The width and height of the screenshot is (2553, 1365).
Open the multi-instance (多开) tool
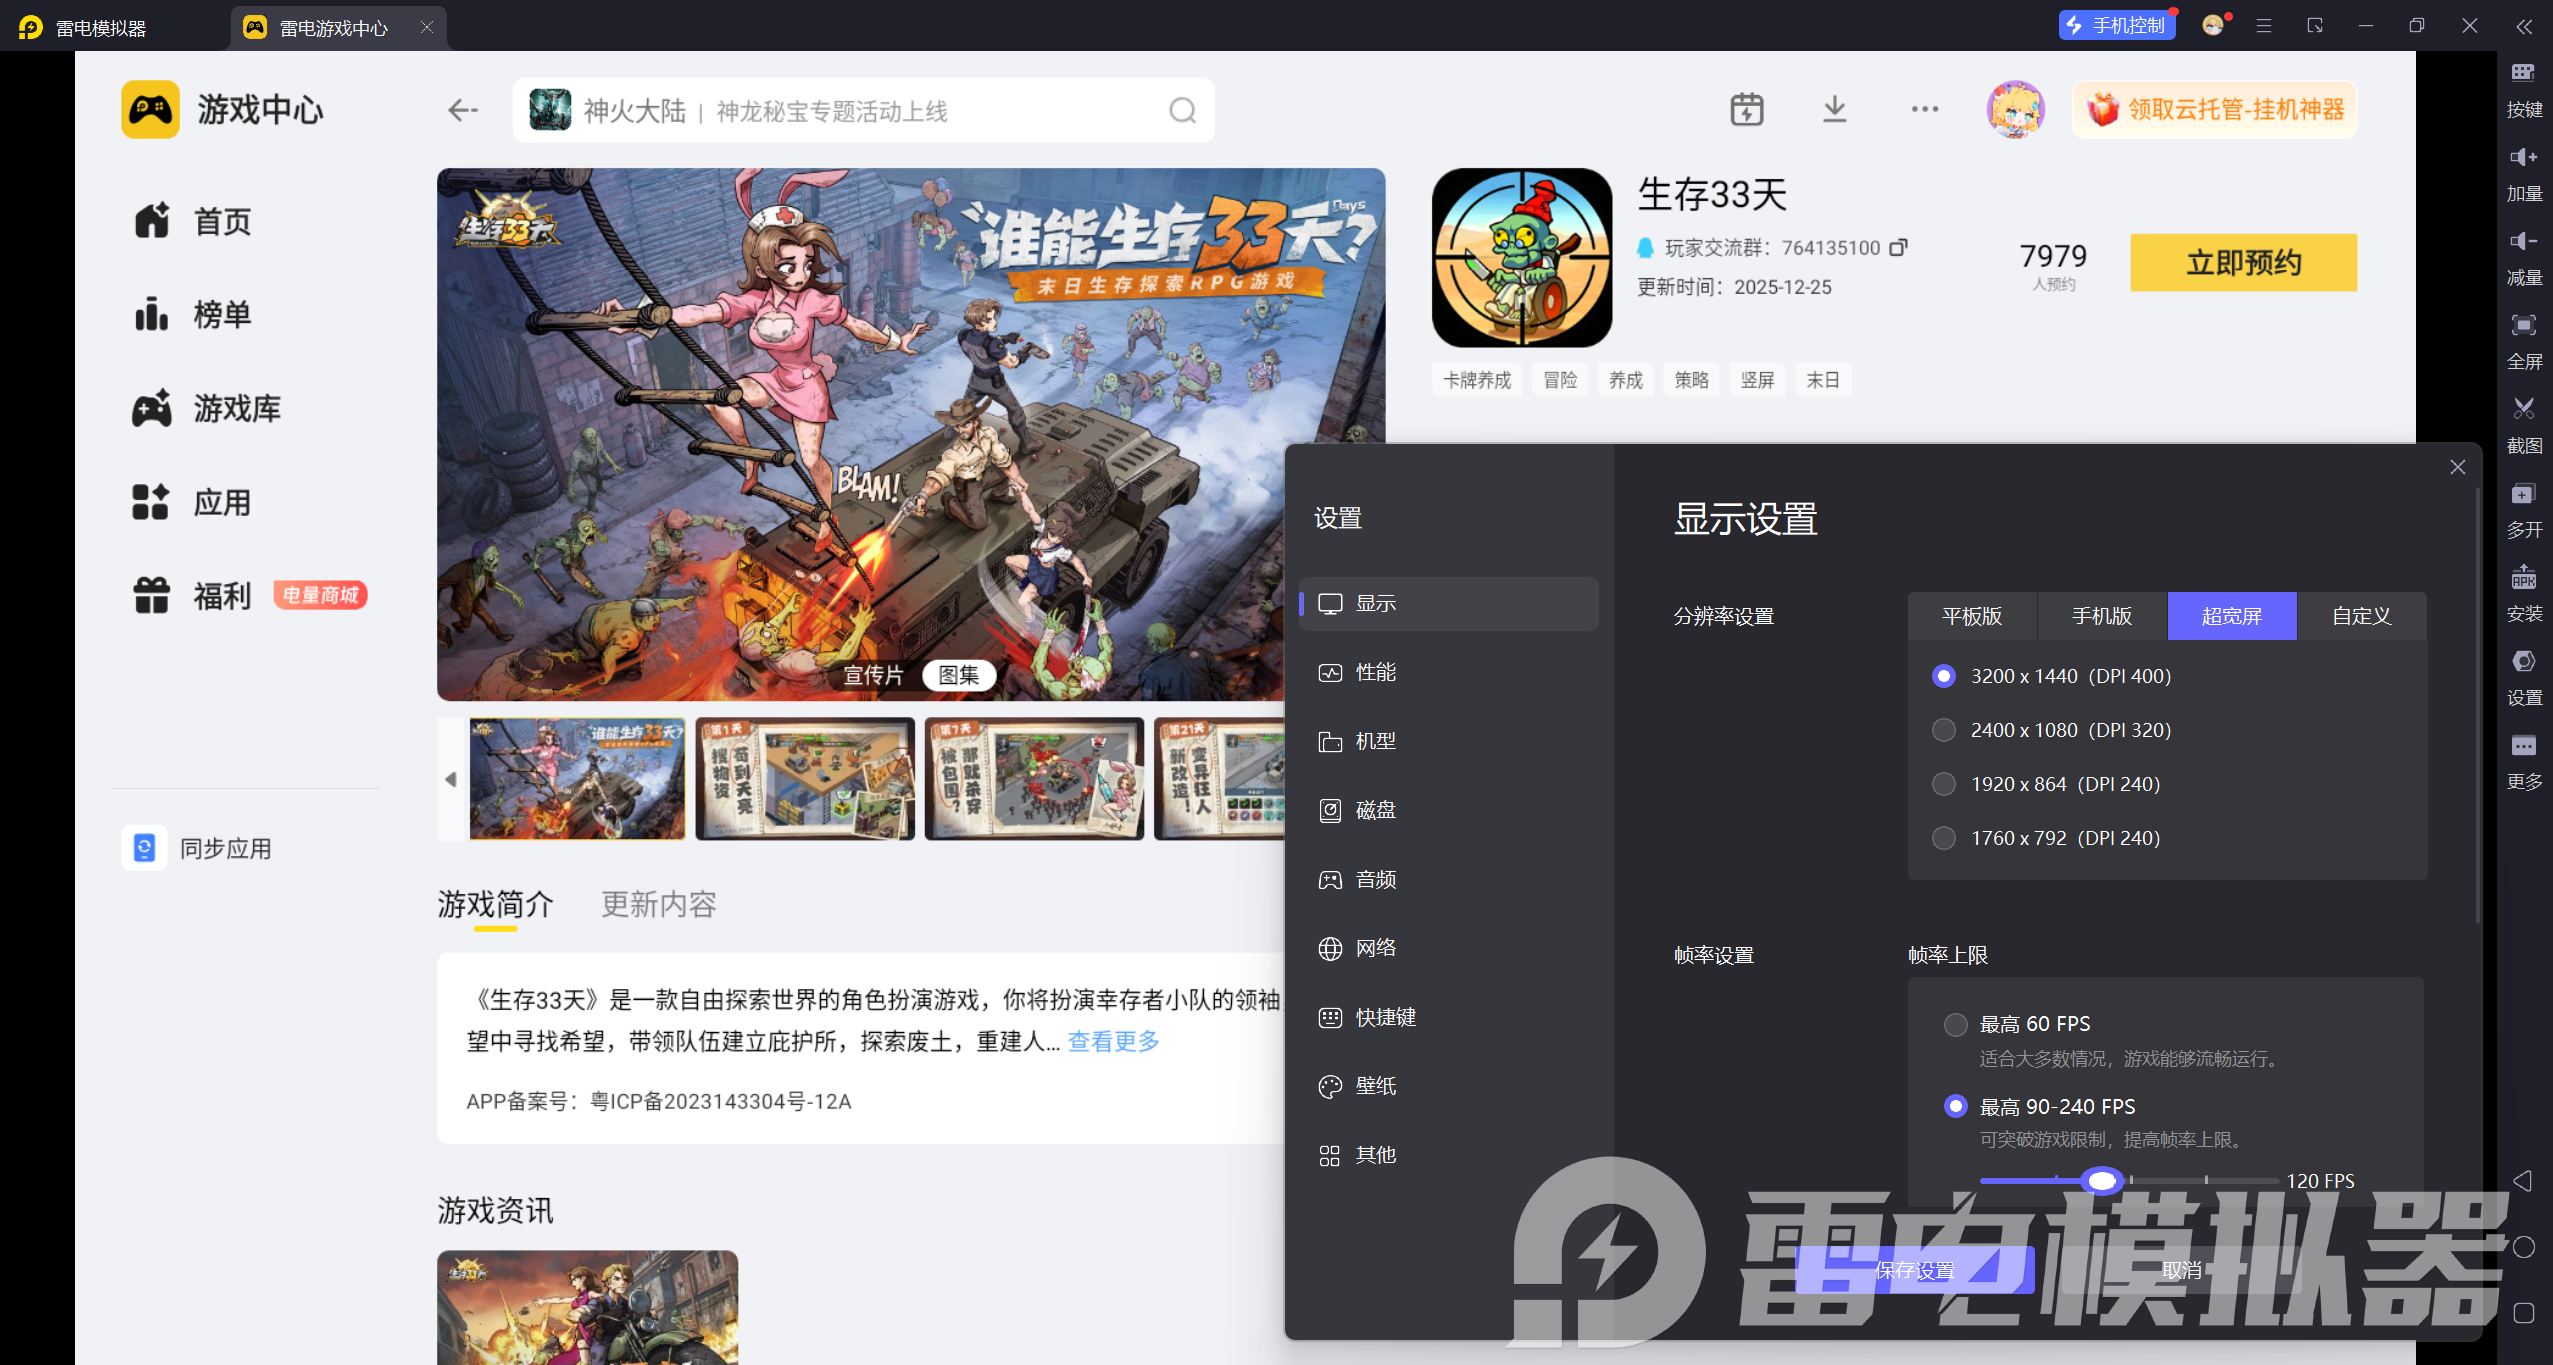2523,494
